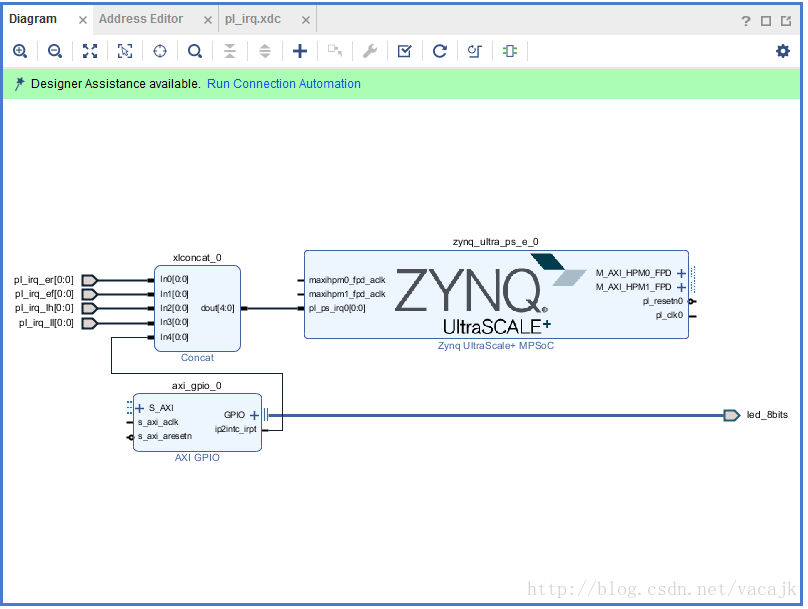Click the Zoom In toolbar icon
Screen dimensions: 808x609
point(20,51)
